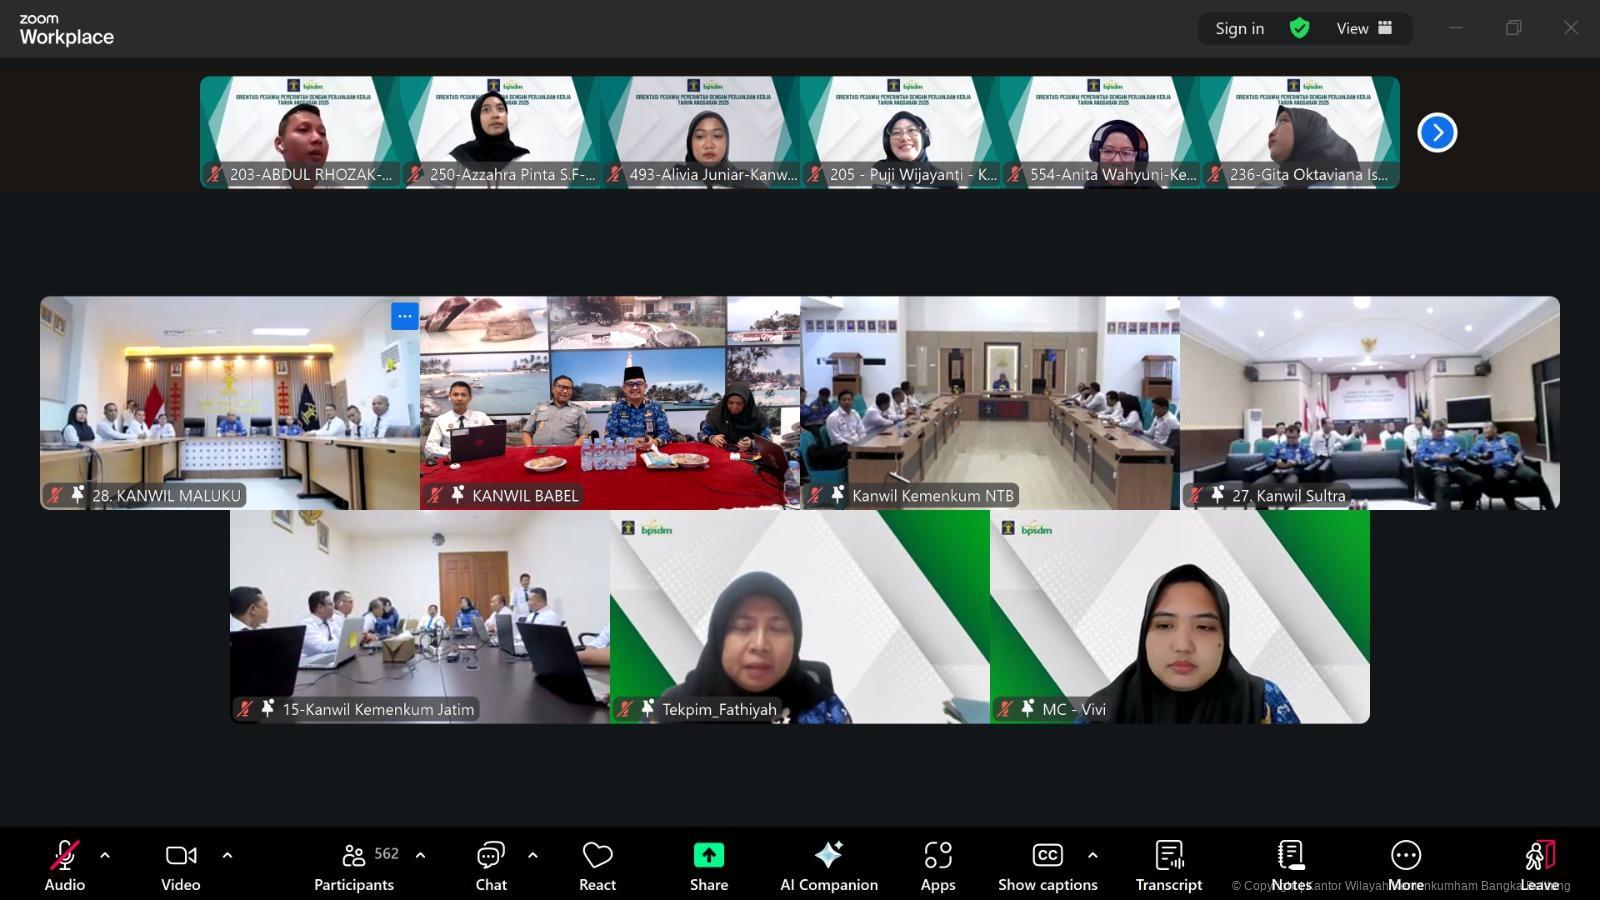Open AI Companion
The width and height of the screenshot is (1600, 900).
pos(829,866)
